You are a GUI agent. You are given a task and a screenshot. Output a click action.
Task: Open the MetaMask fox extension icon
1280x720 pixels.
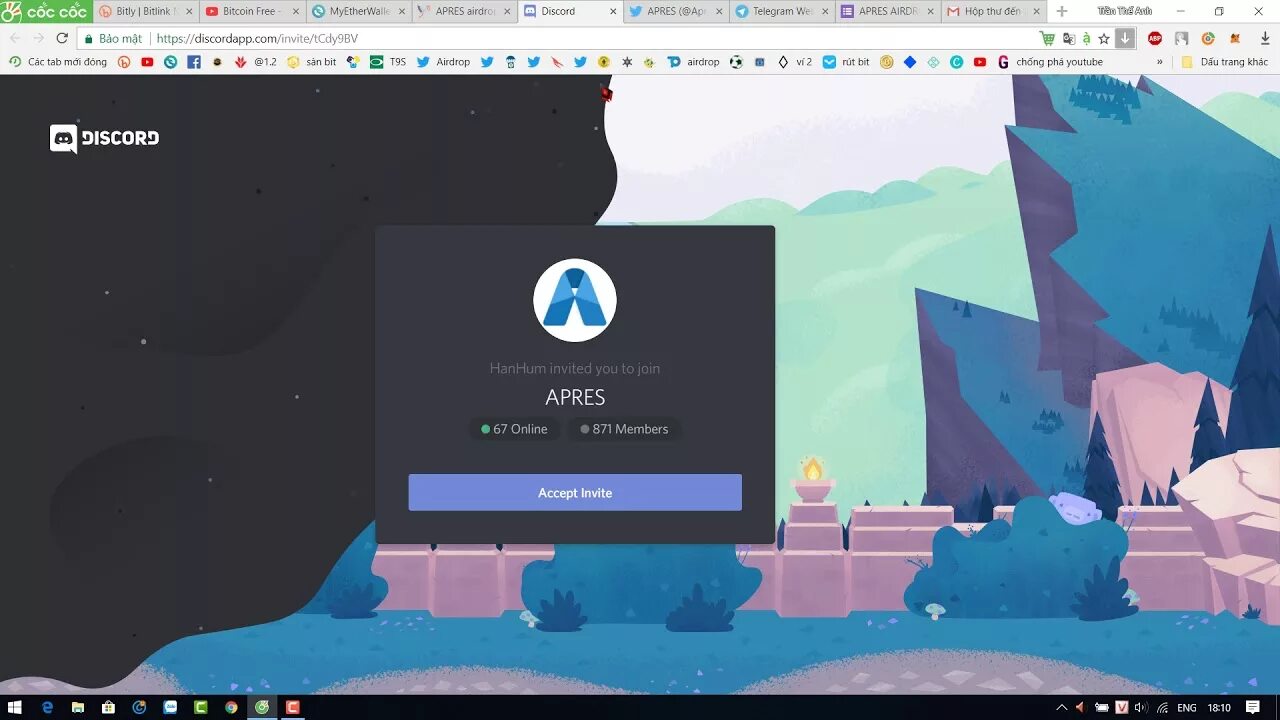(1235, 38)
